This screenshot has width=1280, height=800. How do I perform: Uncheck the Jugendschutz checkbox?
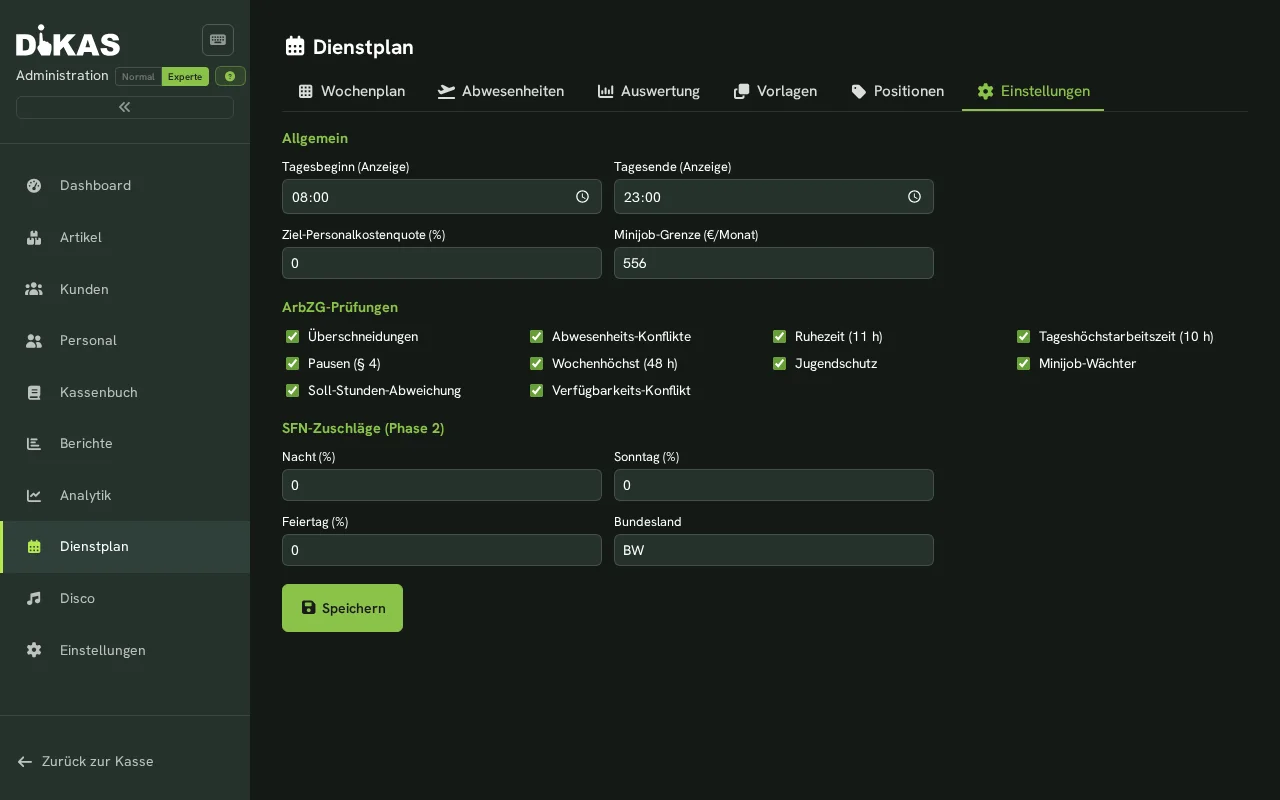pos(780,363)
